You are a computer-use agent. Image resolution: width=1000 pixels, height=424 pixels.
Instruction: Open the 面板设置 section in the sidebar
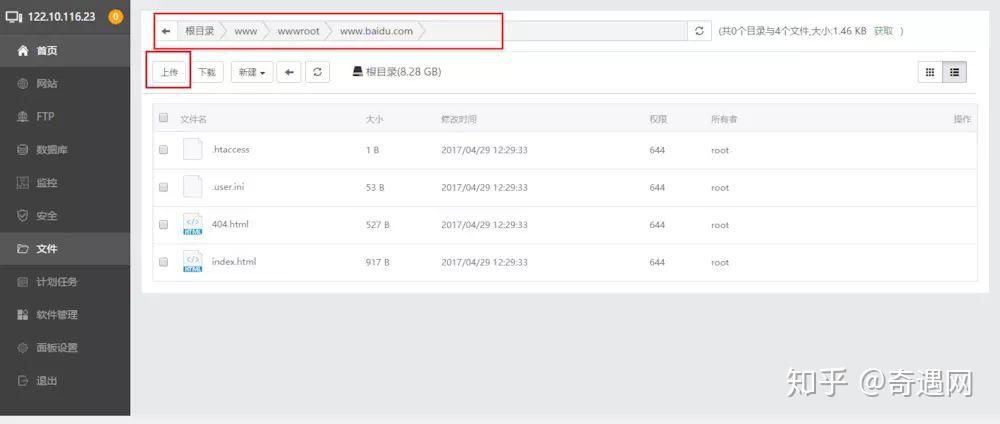(65, 348)
